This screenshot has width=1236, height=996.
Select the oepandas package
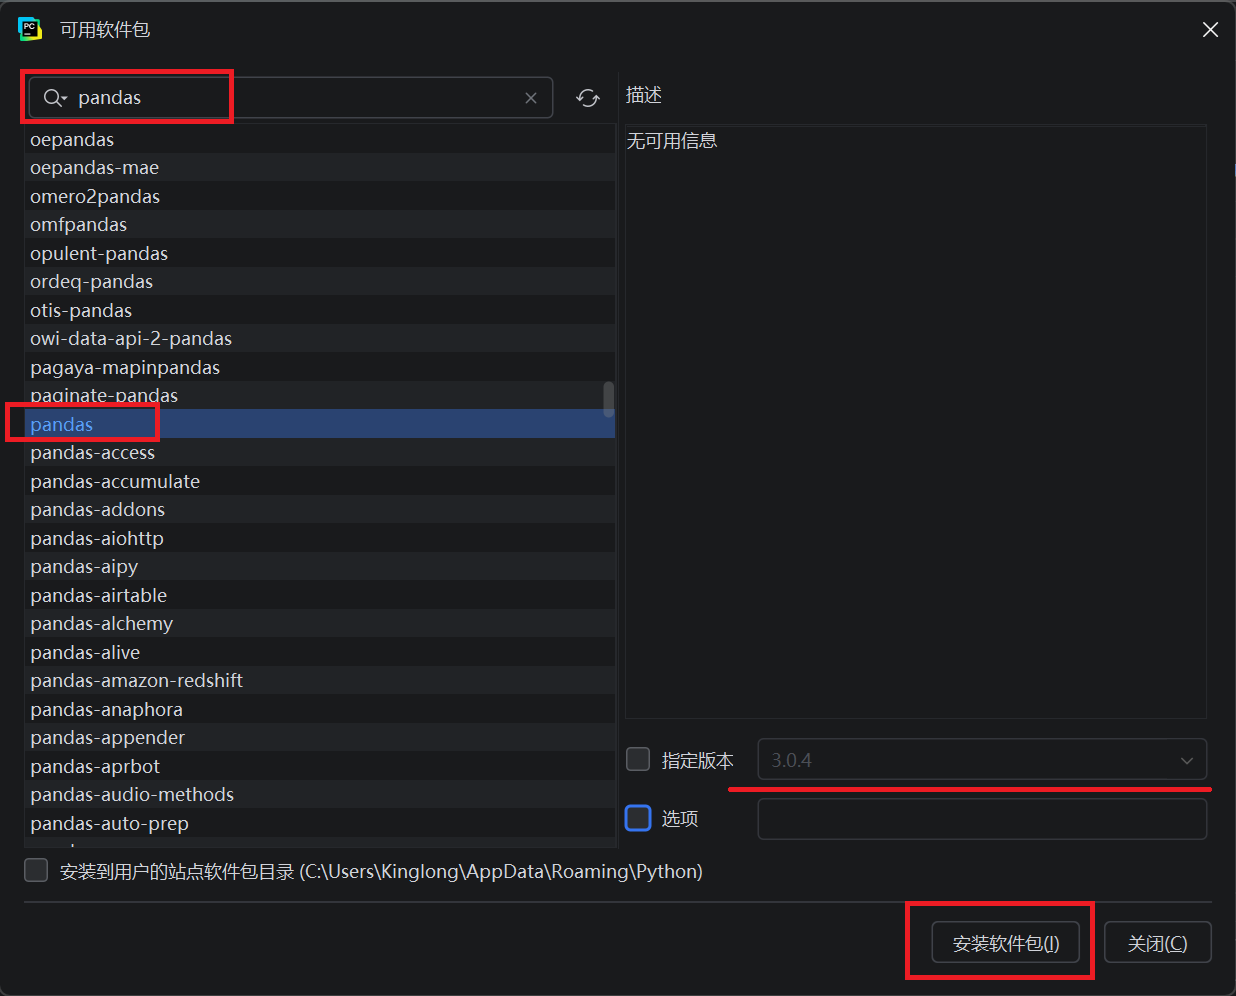click(x=319, y=139)
